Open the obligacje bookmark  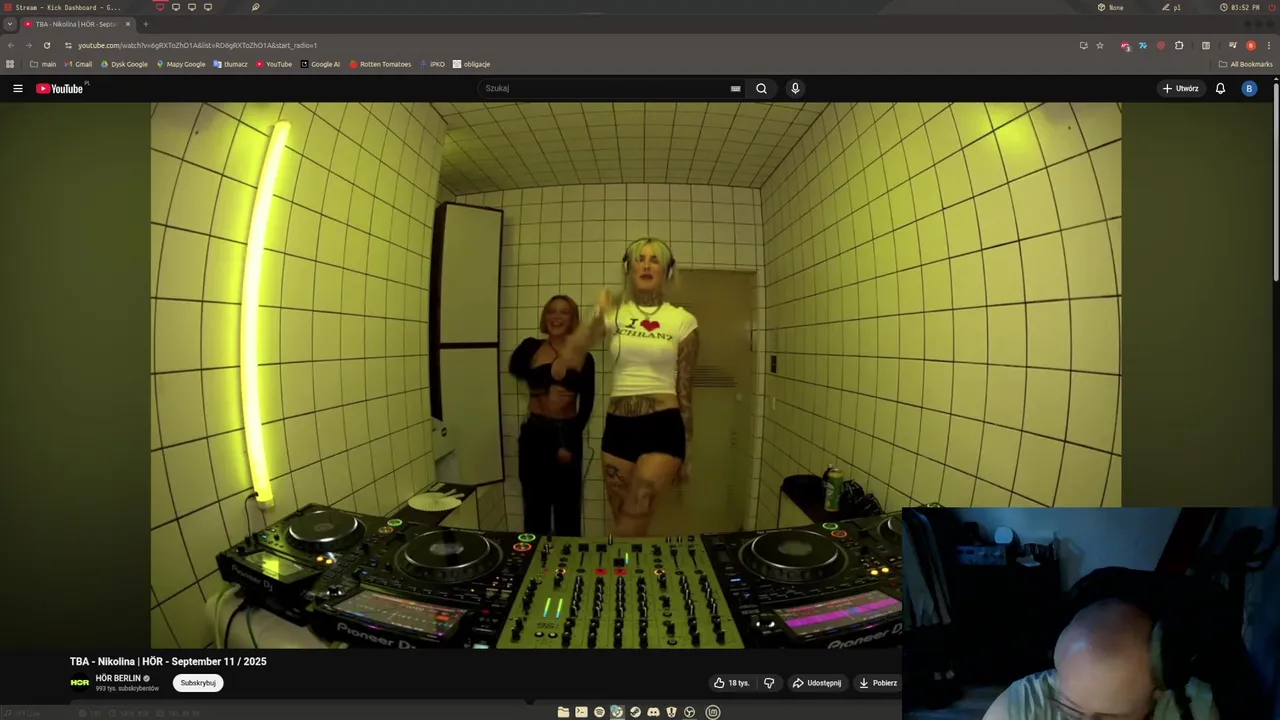pyautogui.click(x=471, y=64)
